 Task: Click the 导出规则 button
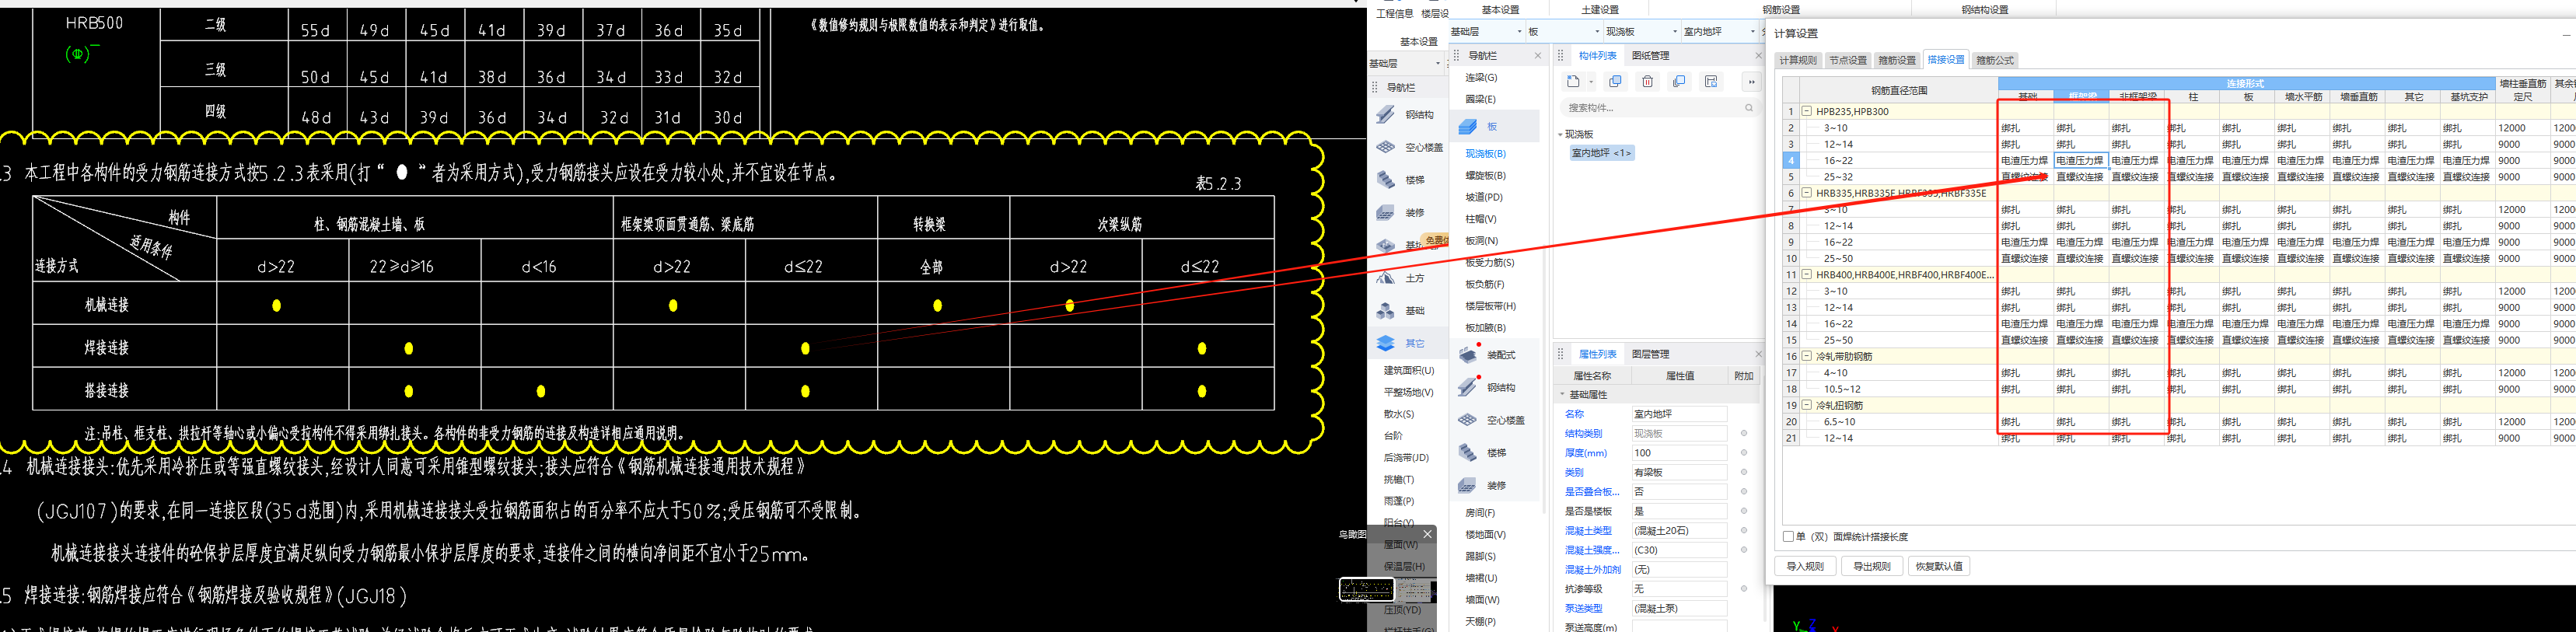[x=1872, y=566]
